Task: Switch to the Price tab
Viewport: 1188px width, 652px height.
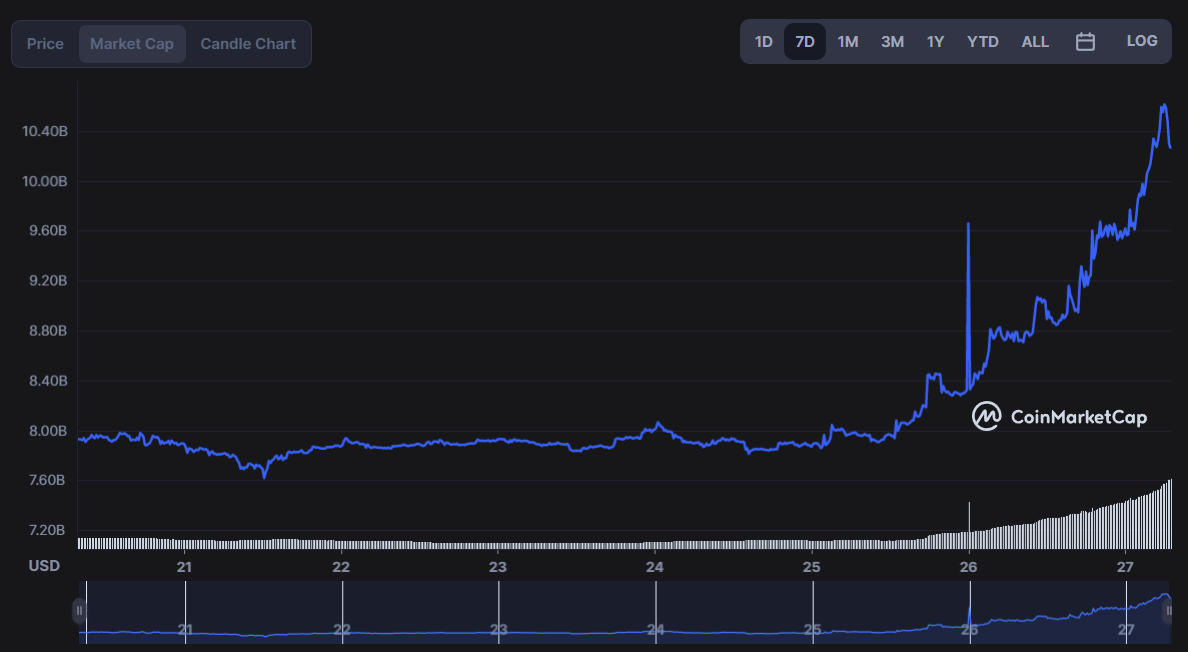Action: click(45, 44)
